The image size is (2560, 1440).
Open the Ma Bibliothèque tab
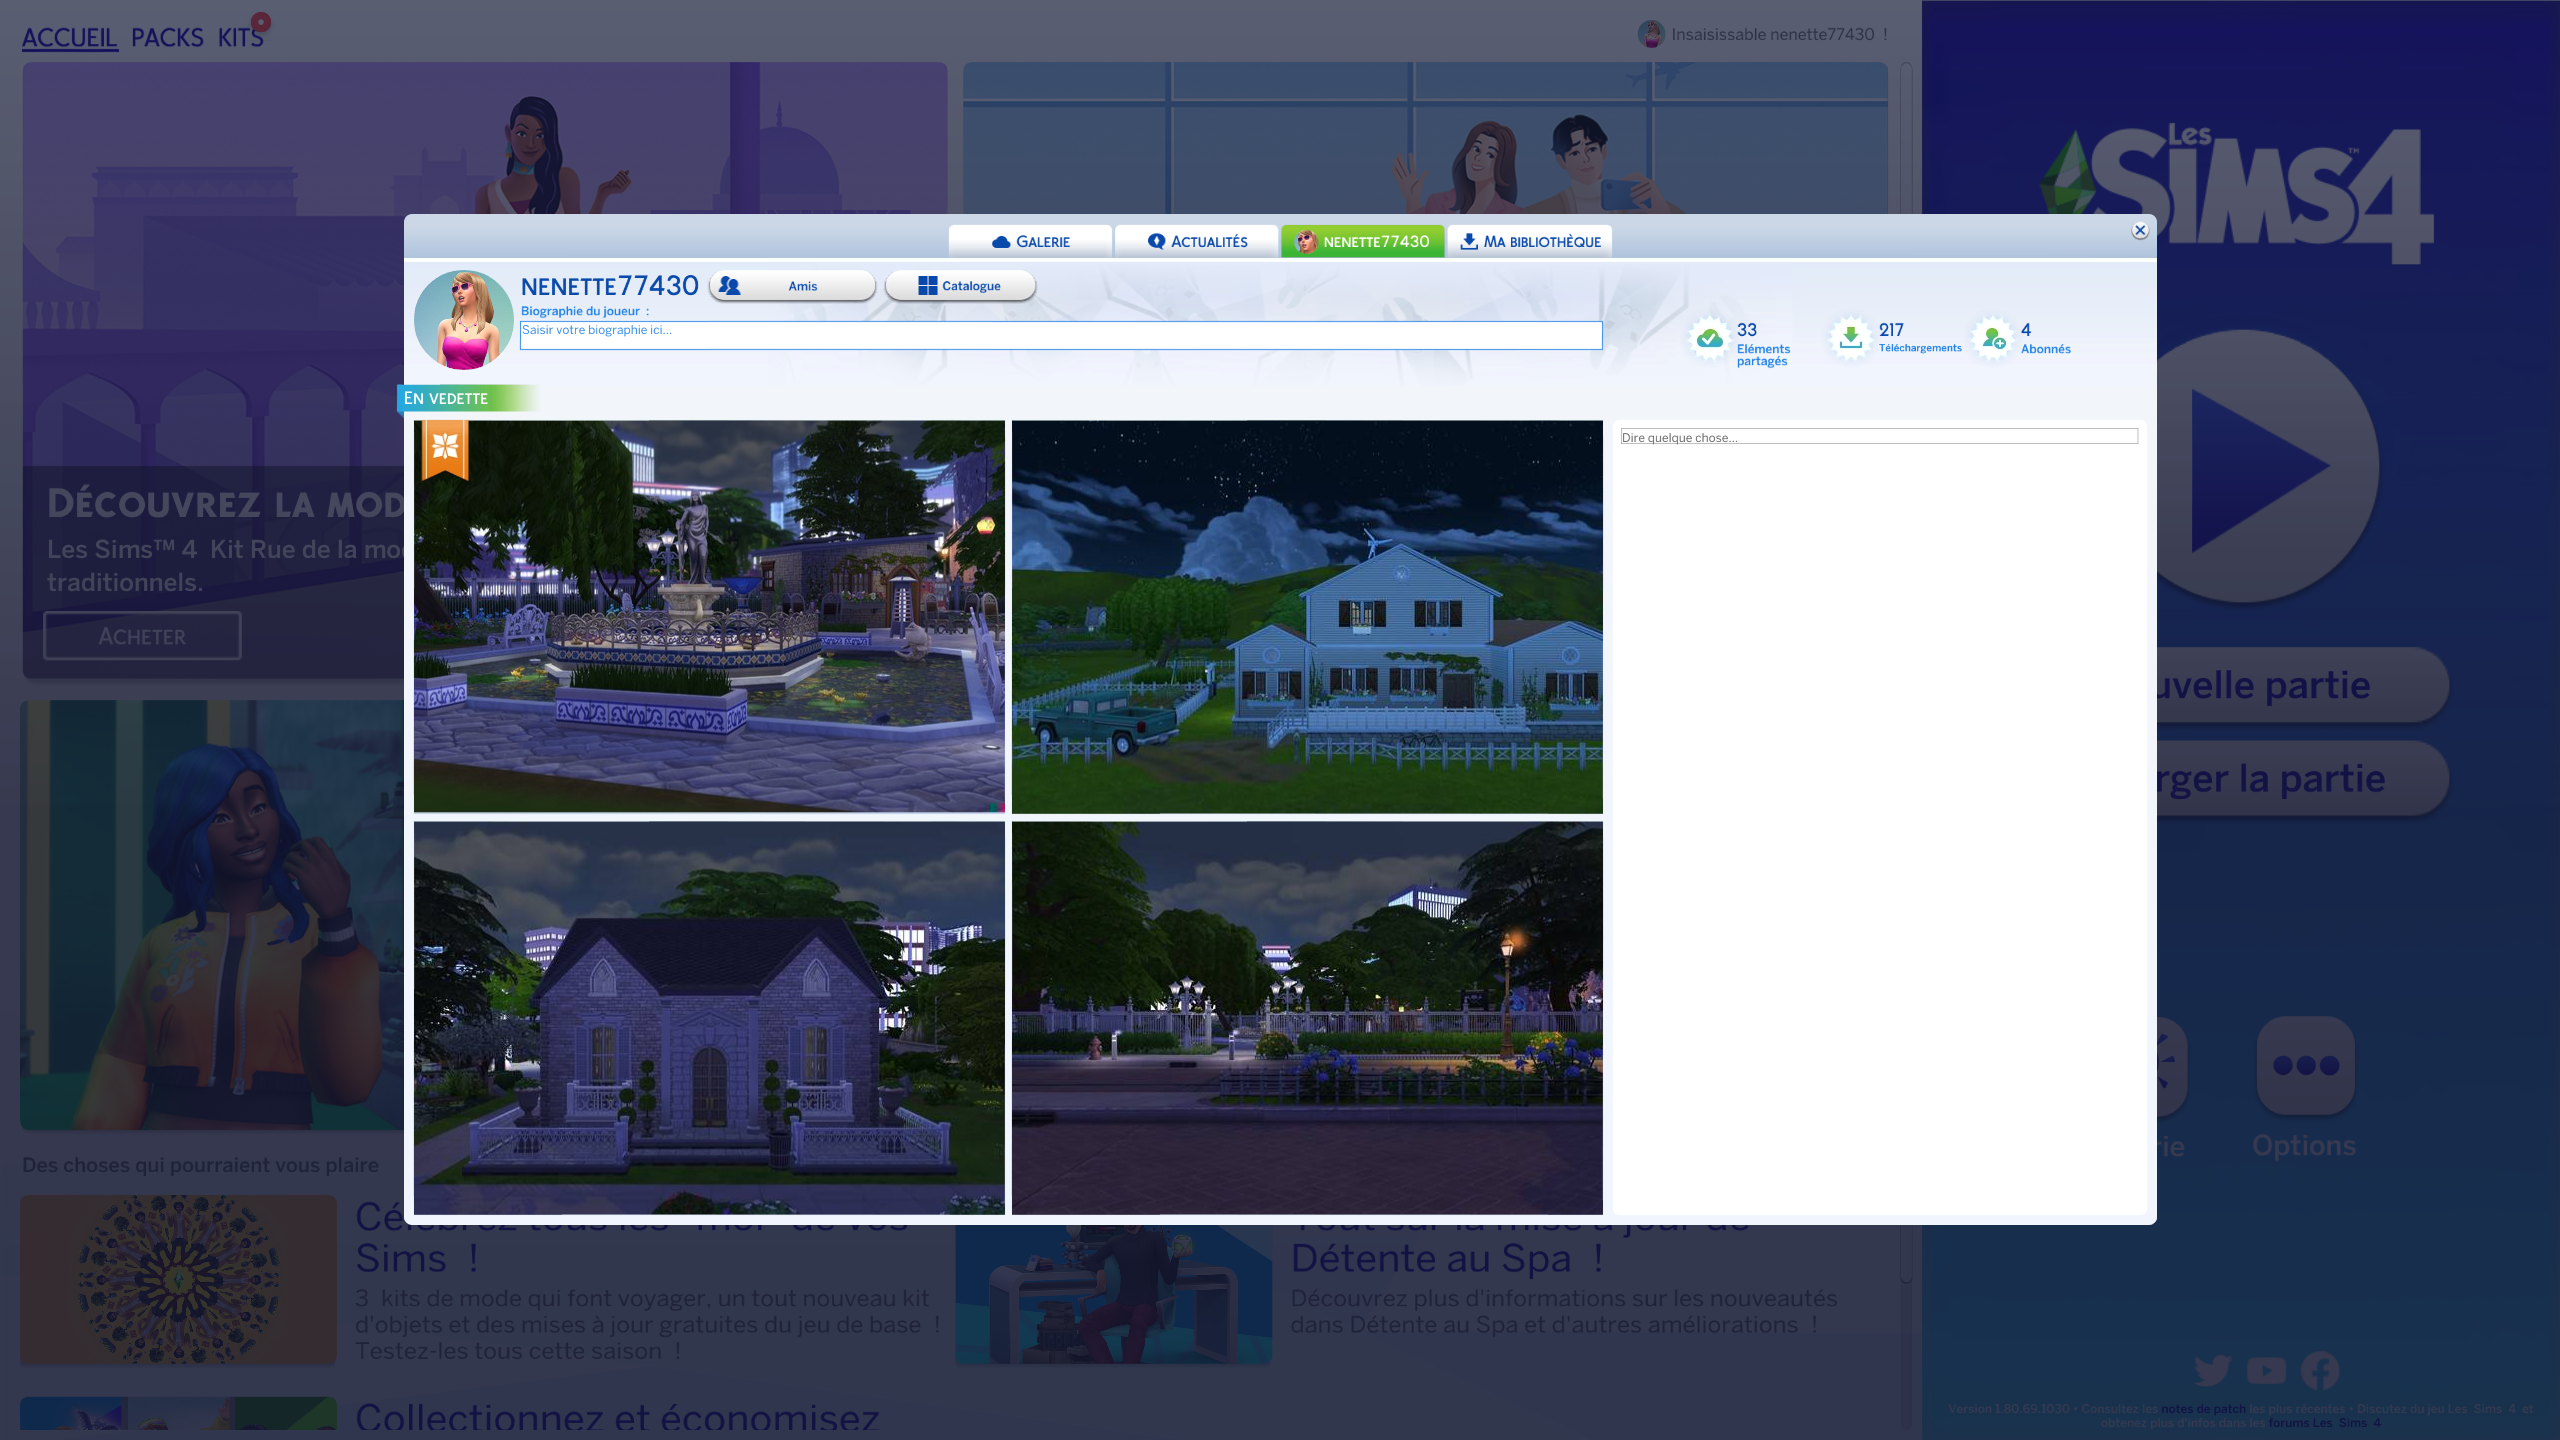click(1529, 242)
